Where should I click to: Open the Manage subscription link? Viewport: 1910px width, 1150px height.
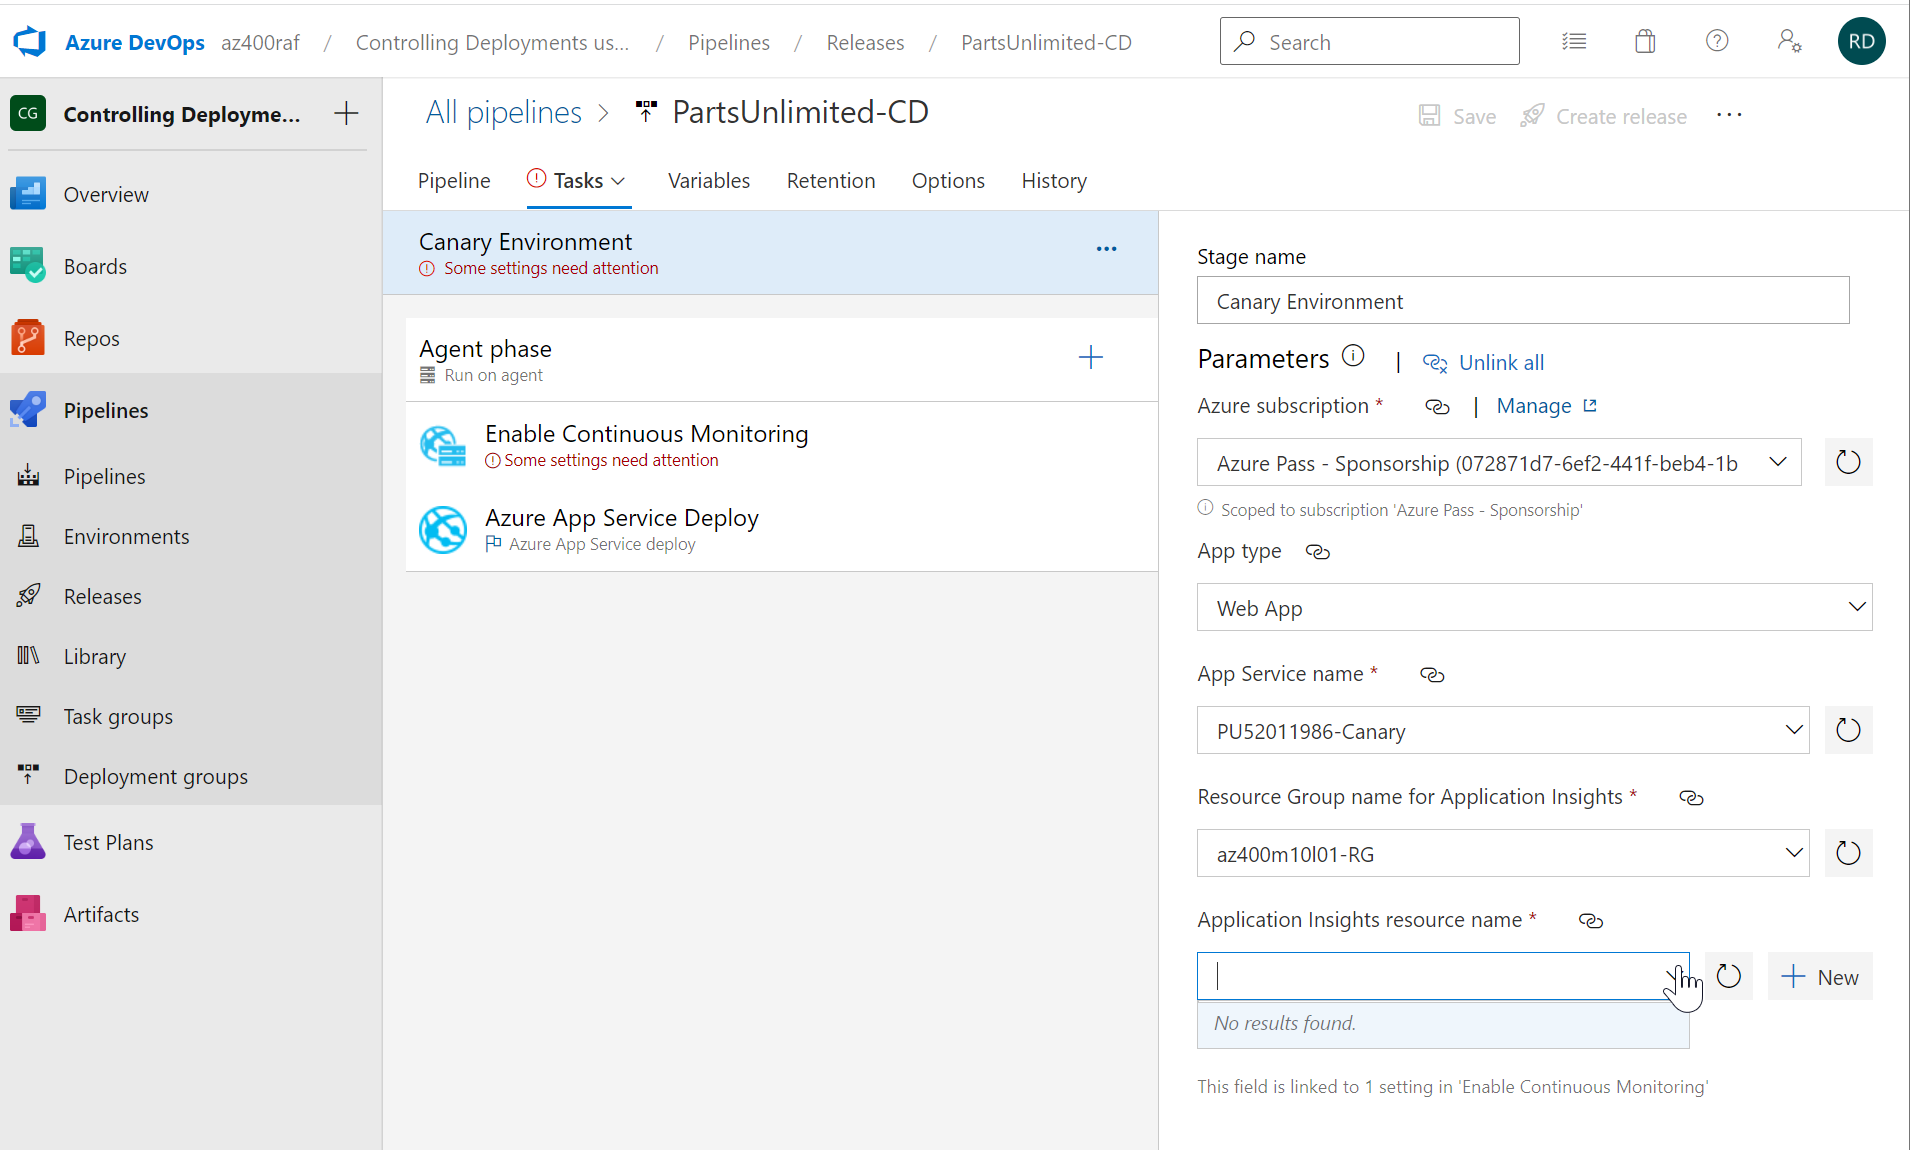[x=1535, y=406]
